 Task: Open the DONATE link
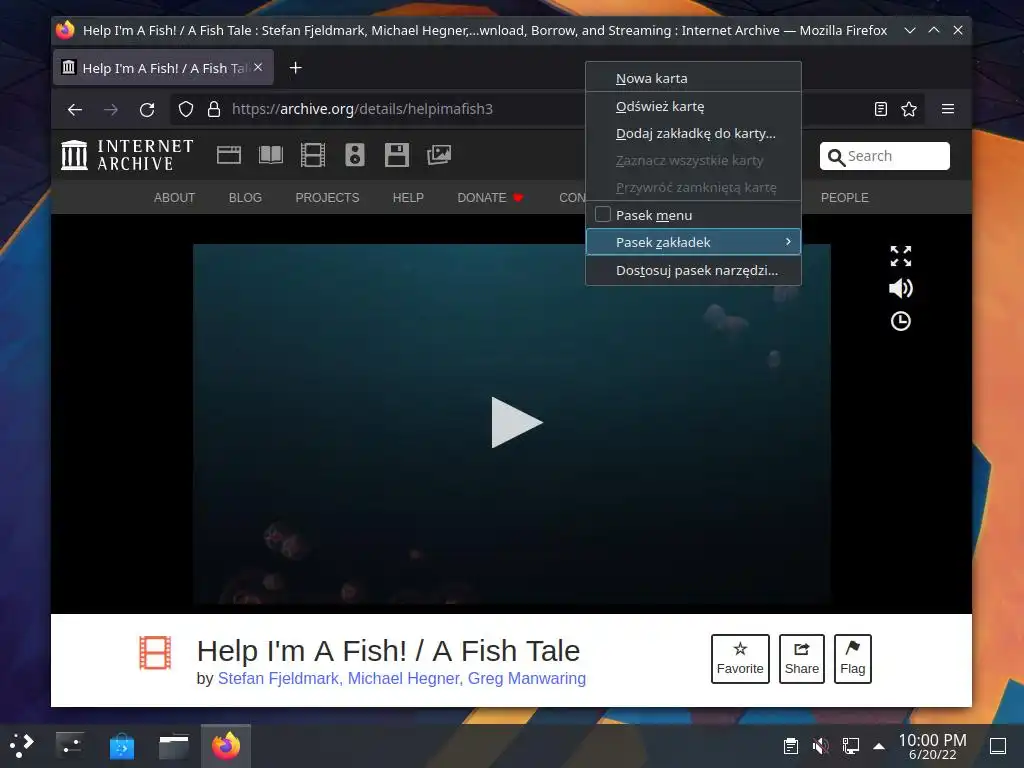(x=490, y=198)
